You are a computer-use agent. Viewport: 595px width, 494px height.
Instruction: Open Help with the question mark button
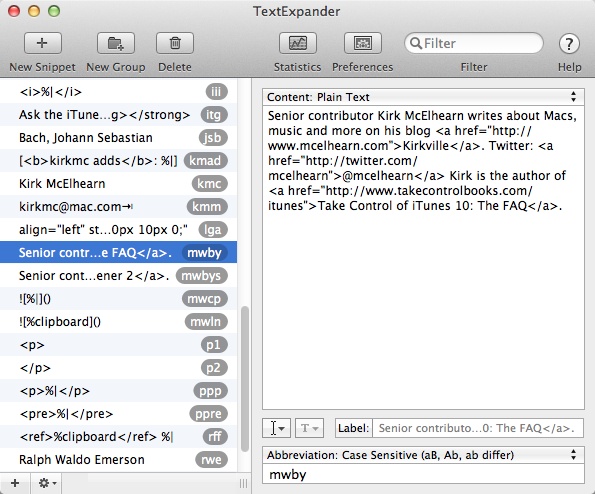click(x=569, y=44)
